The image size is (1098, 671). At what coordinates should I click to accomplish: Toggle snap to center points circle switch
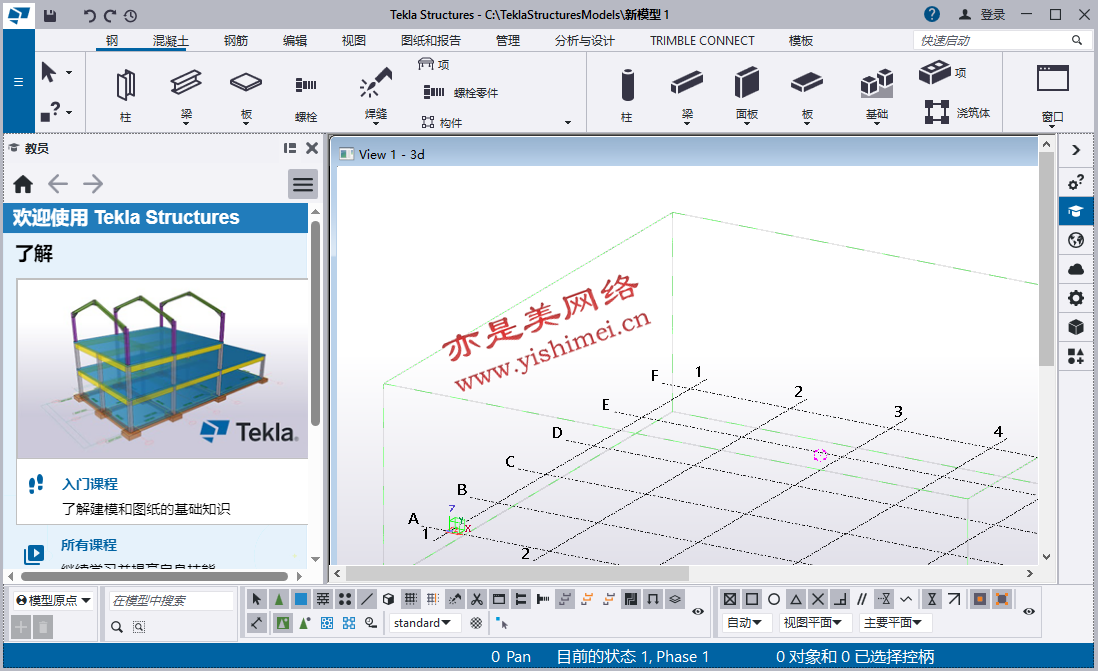[774, 599]
